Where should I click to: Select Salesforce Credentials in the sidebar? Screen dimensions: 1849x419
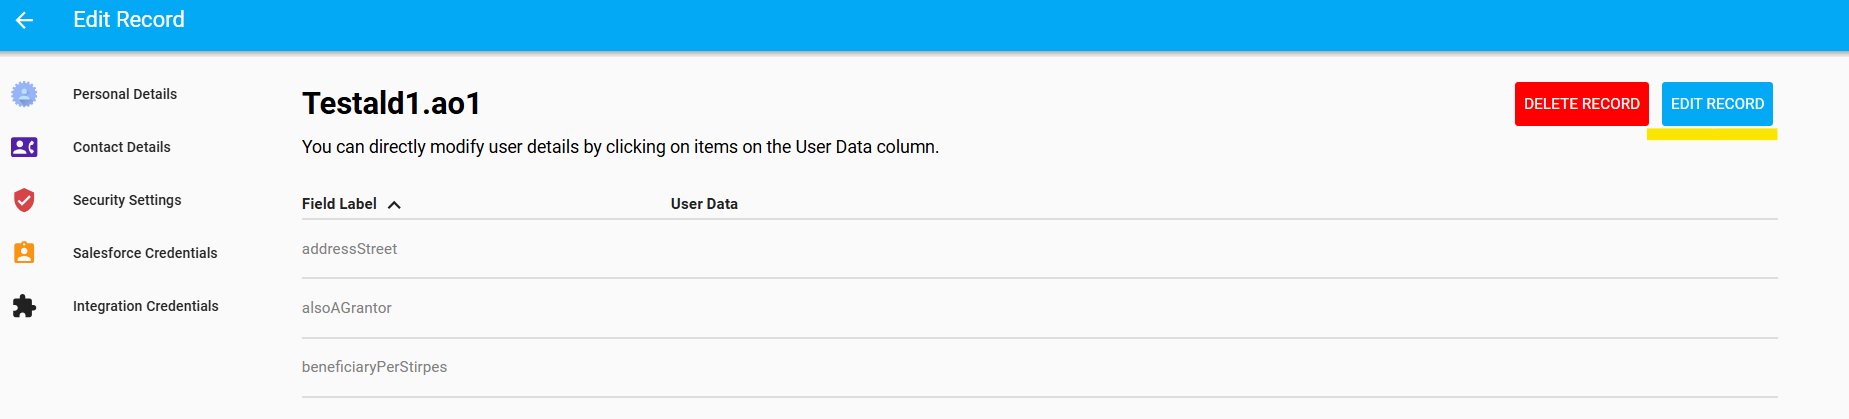click(145, 253)
